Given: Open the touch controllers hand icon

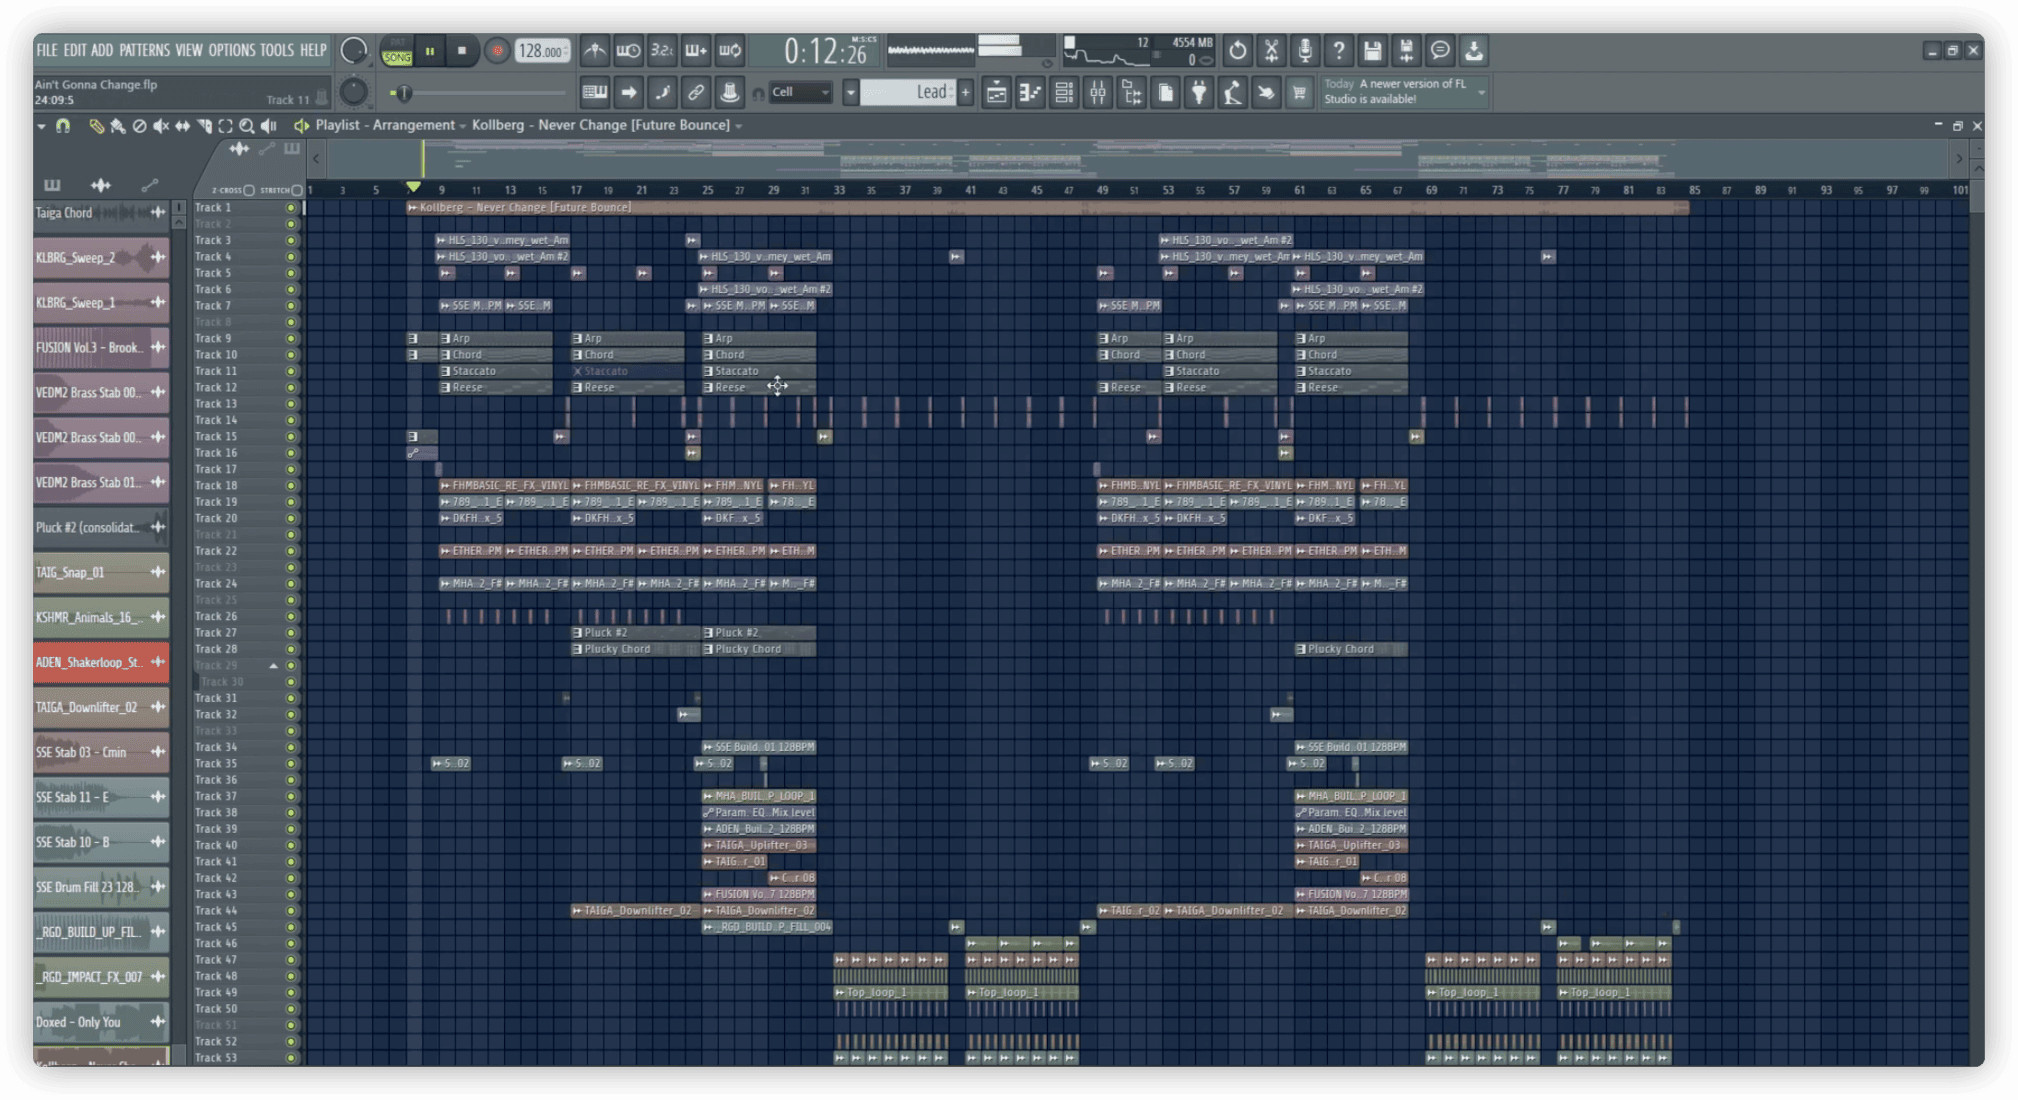Looking at the screenshot, I should [1266, 93].
